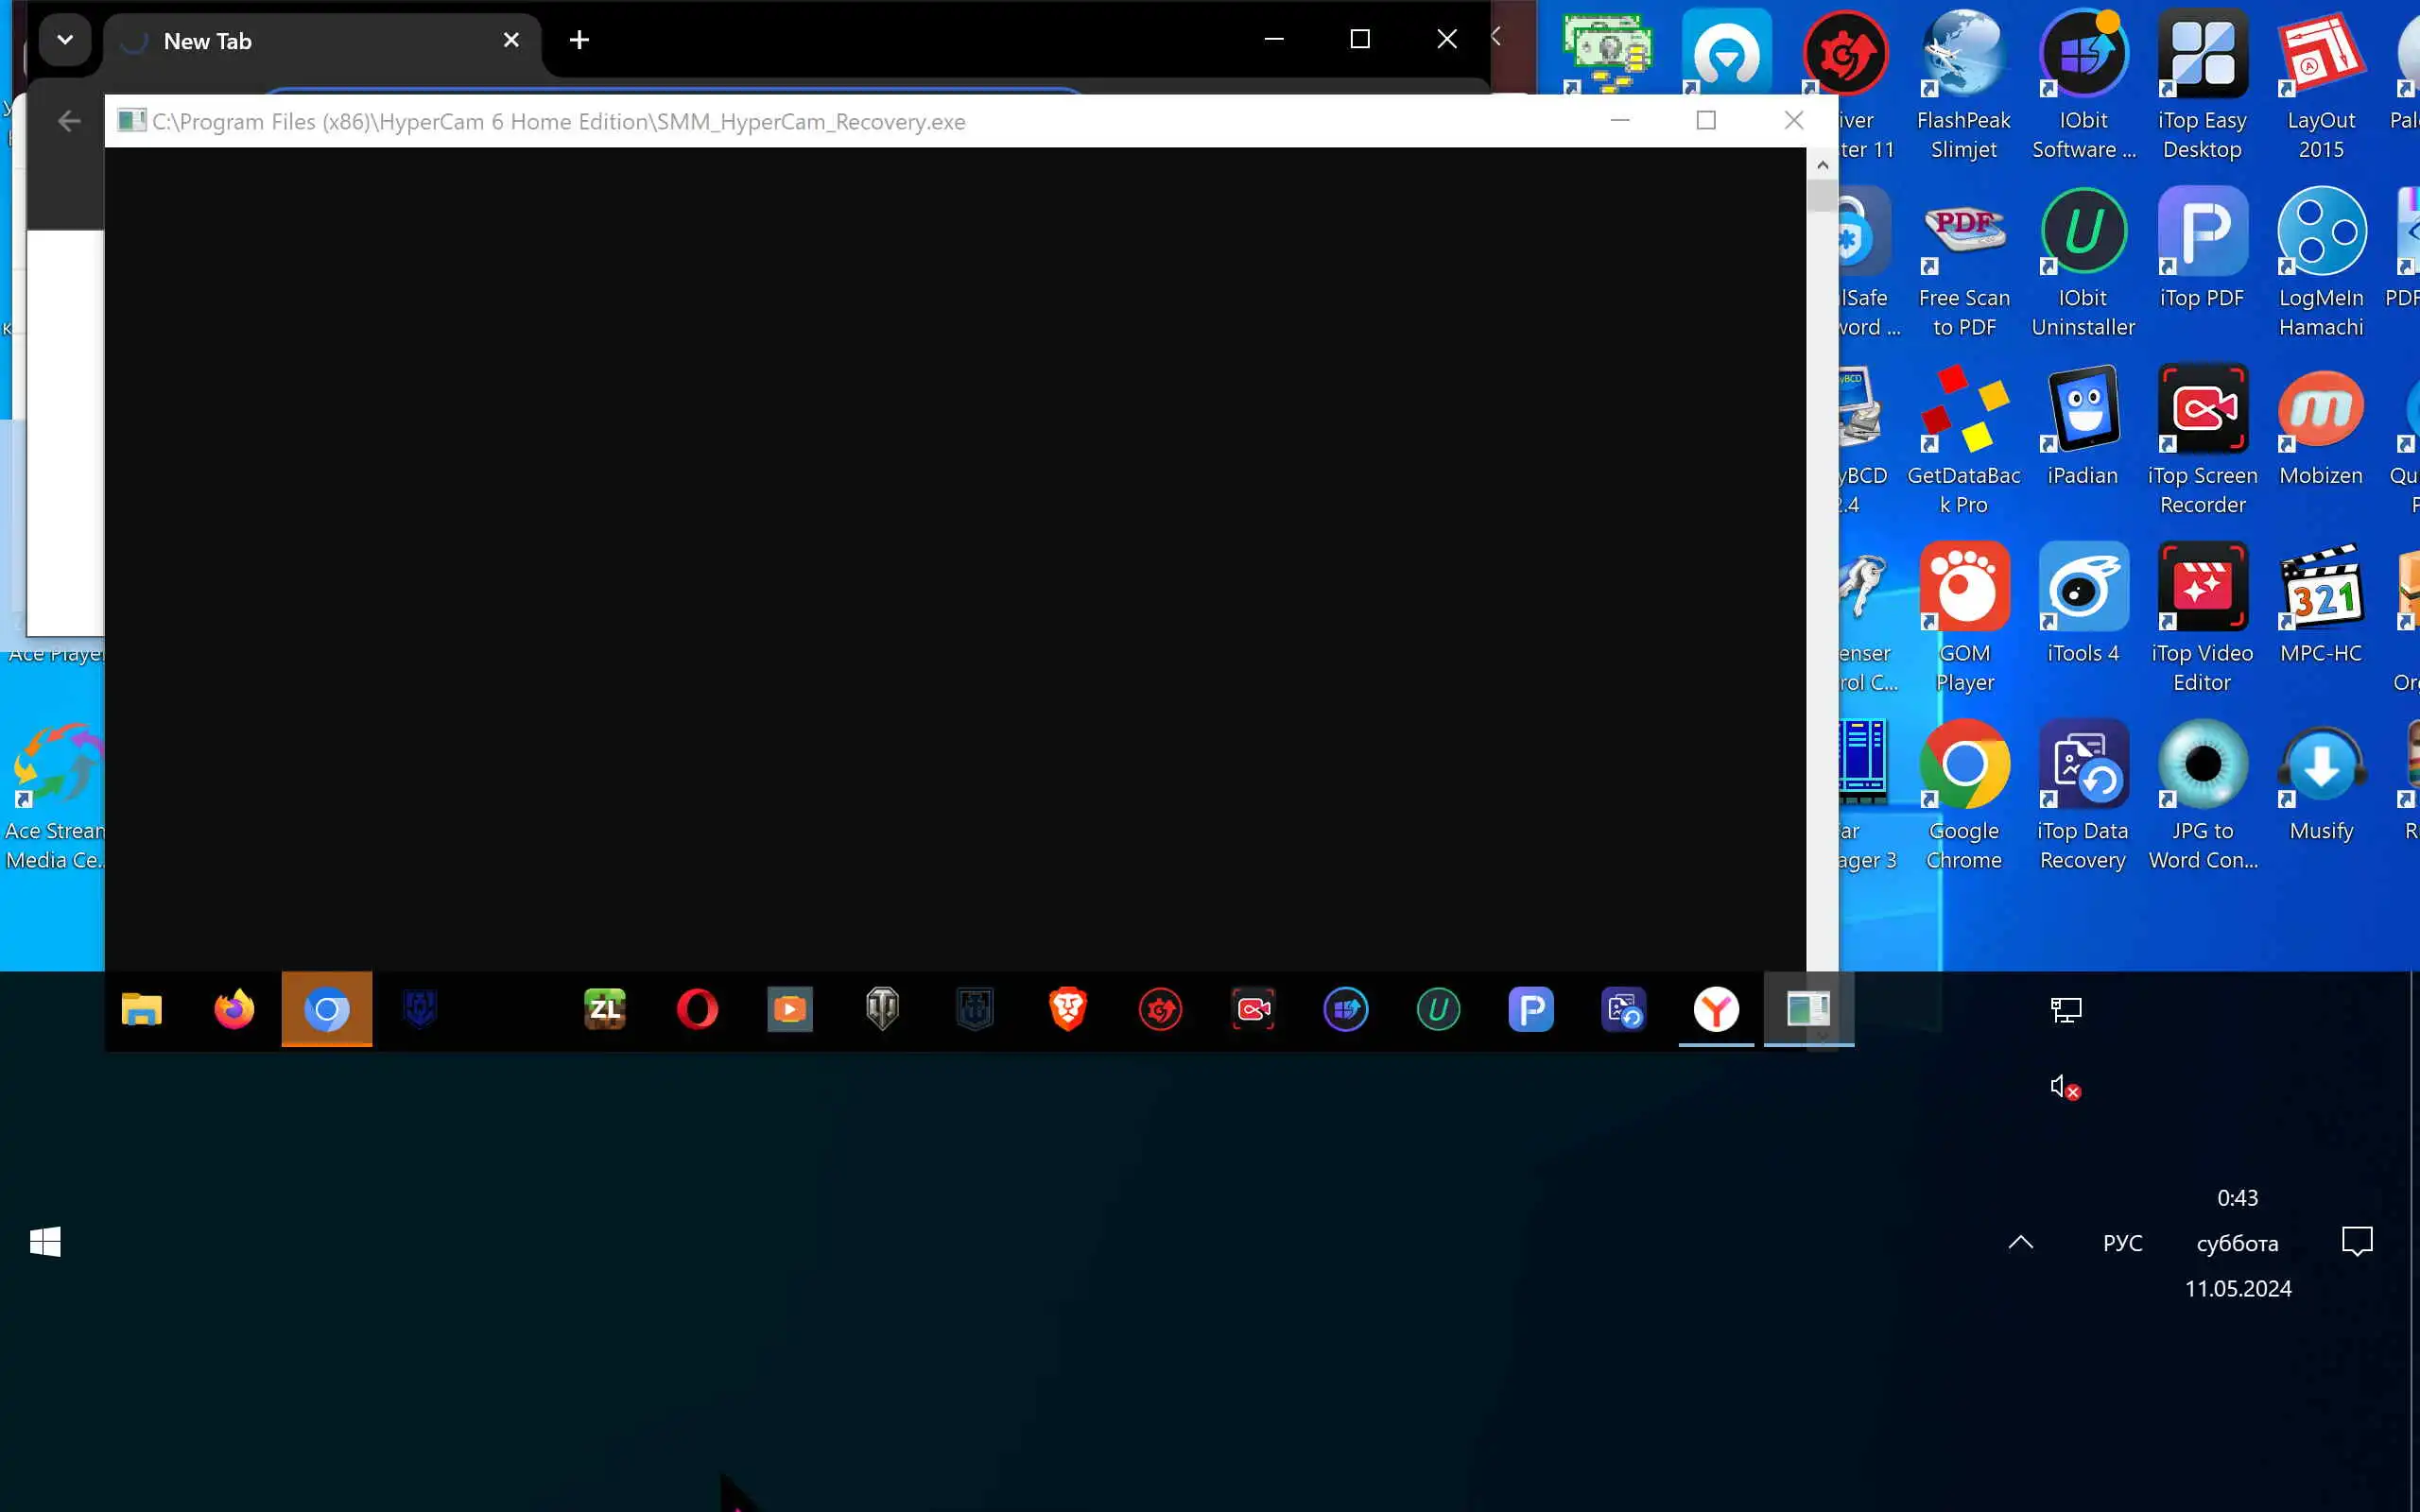Image resolution: width=2420 pixels, height=1512 pixels.
Task: Expand the Chrome tab search dropdown
Action: pos(65,40)
